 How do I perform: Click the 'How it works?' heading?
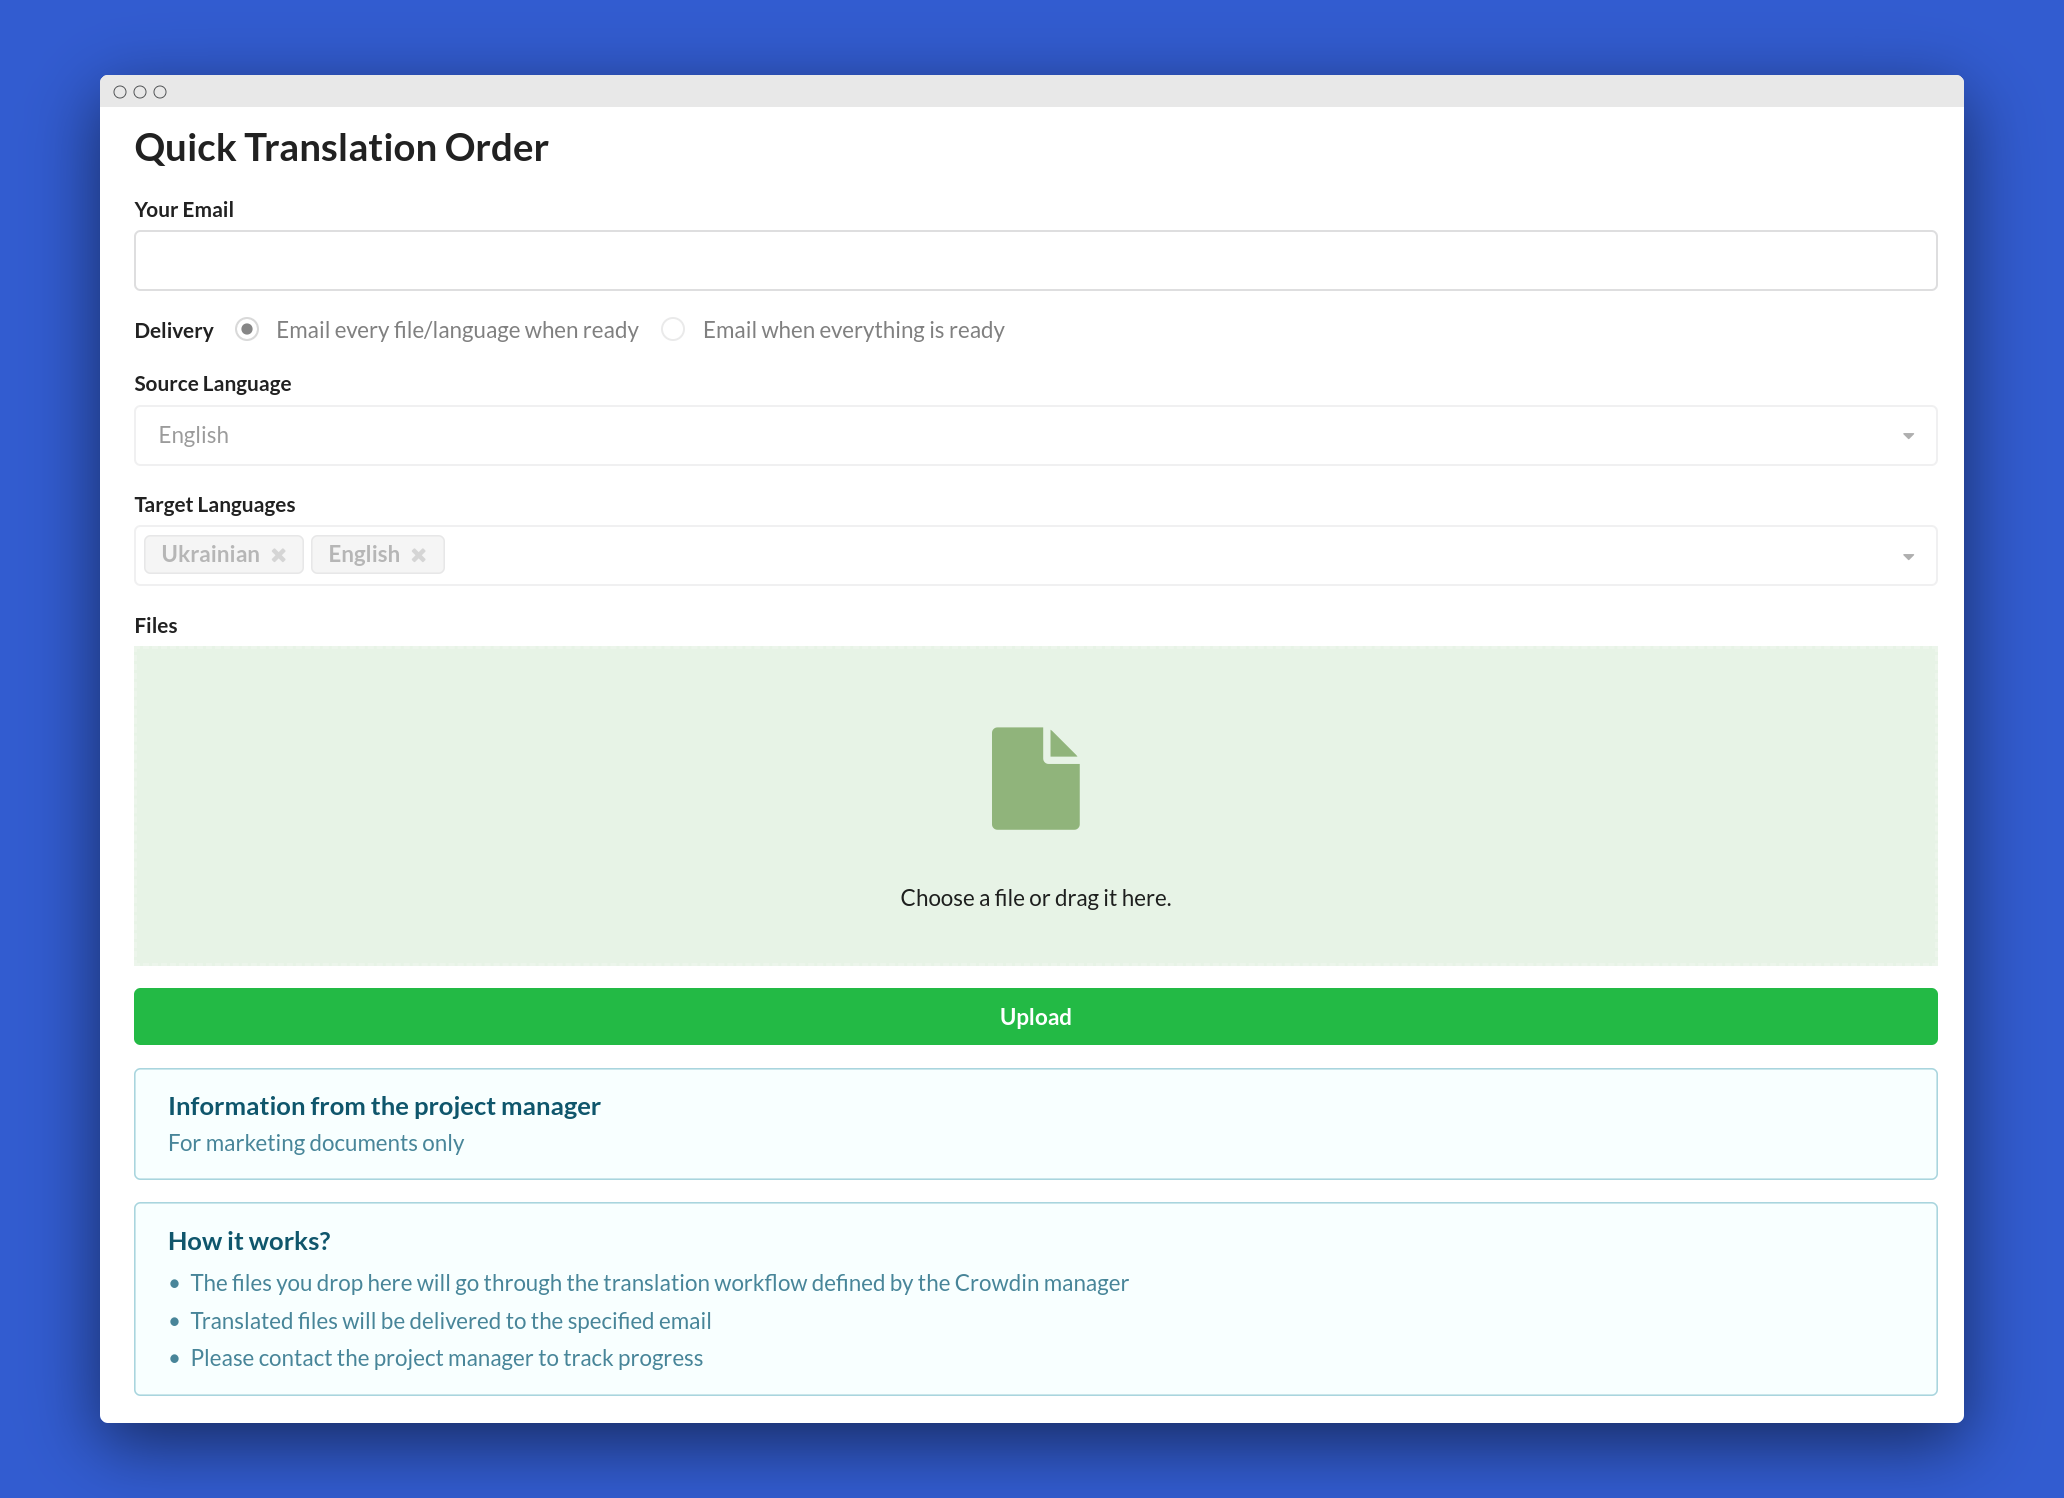click(249, 1241)
